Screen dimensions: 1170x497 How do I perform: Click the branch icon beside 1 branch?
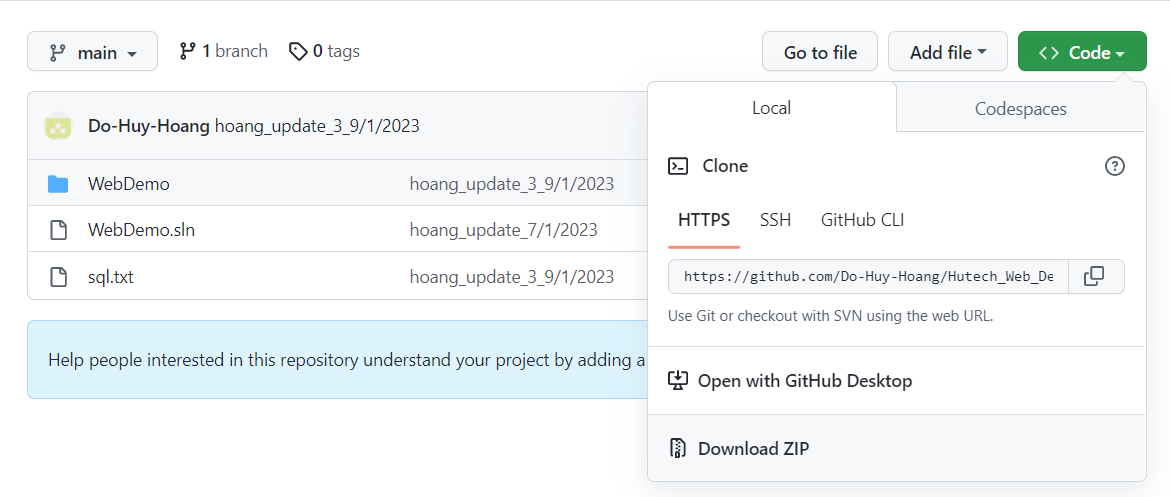pos(187,51)
